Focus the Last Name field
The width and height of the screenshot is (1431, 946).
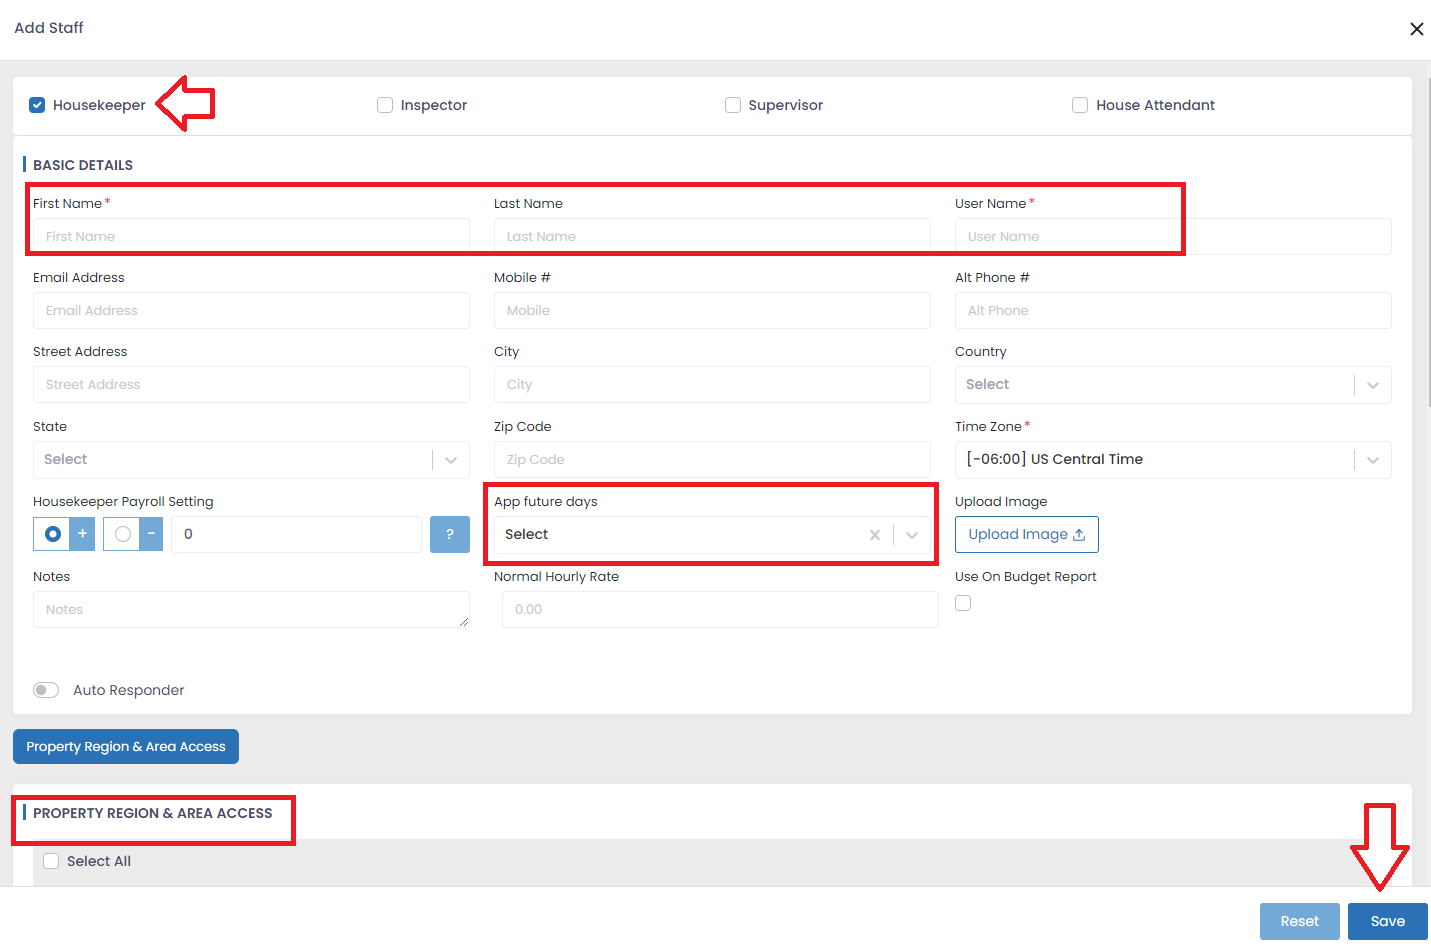712,236
